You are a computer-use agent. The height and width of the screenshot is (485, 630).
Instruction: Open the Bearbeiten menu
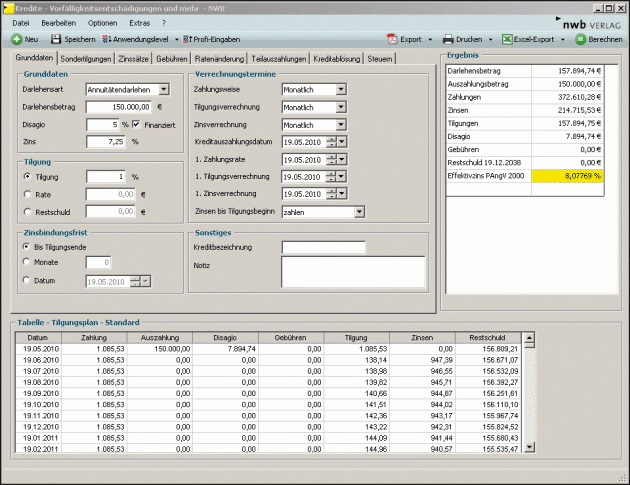[58, 22]
